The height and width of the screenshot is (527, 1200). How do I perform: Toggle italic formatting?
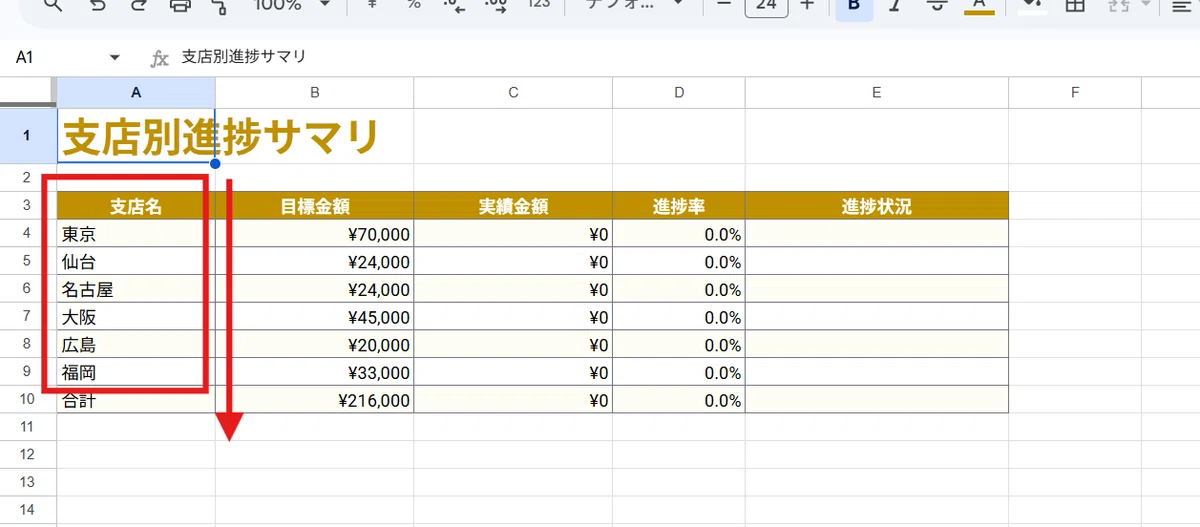point(895,5)
